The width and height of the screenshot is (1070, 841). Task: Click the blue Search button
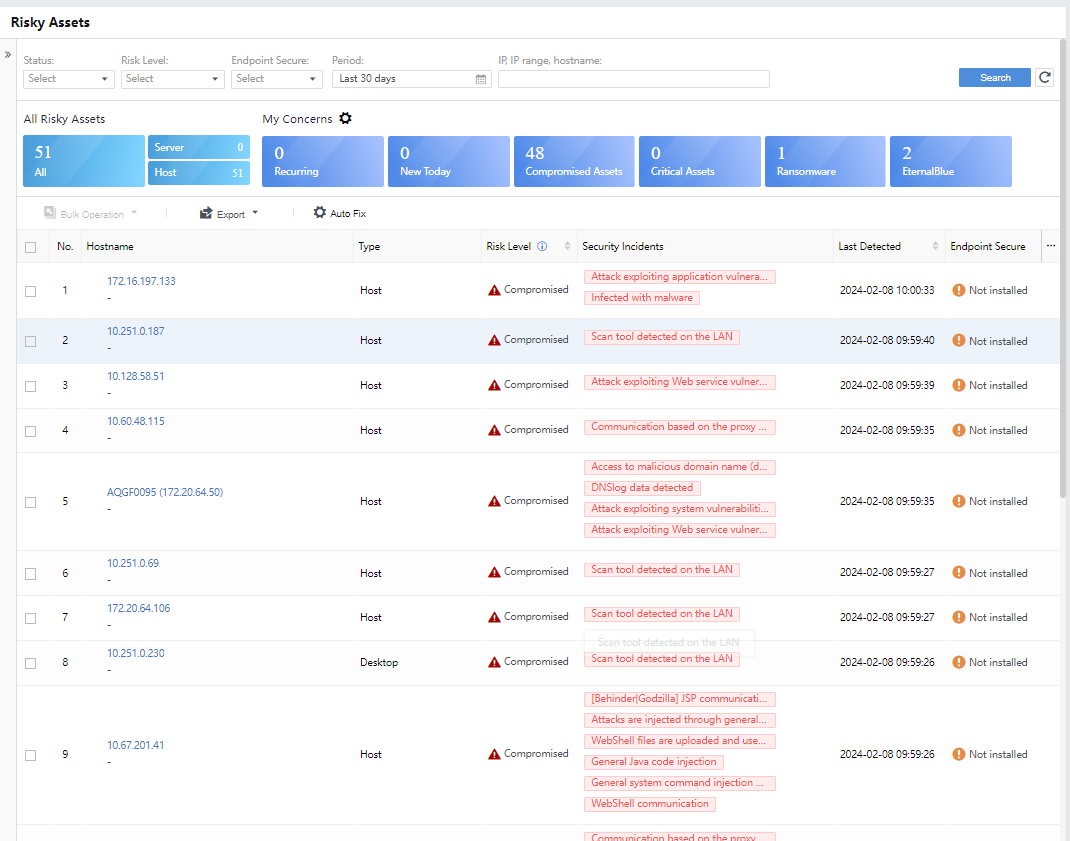point(994,78)
